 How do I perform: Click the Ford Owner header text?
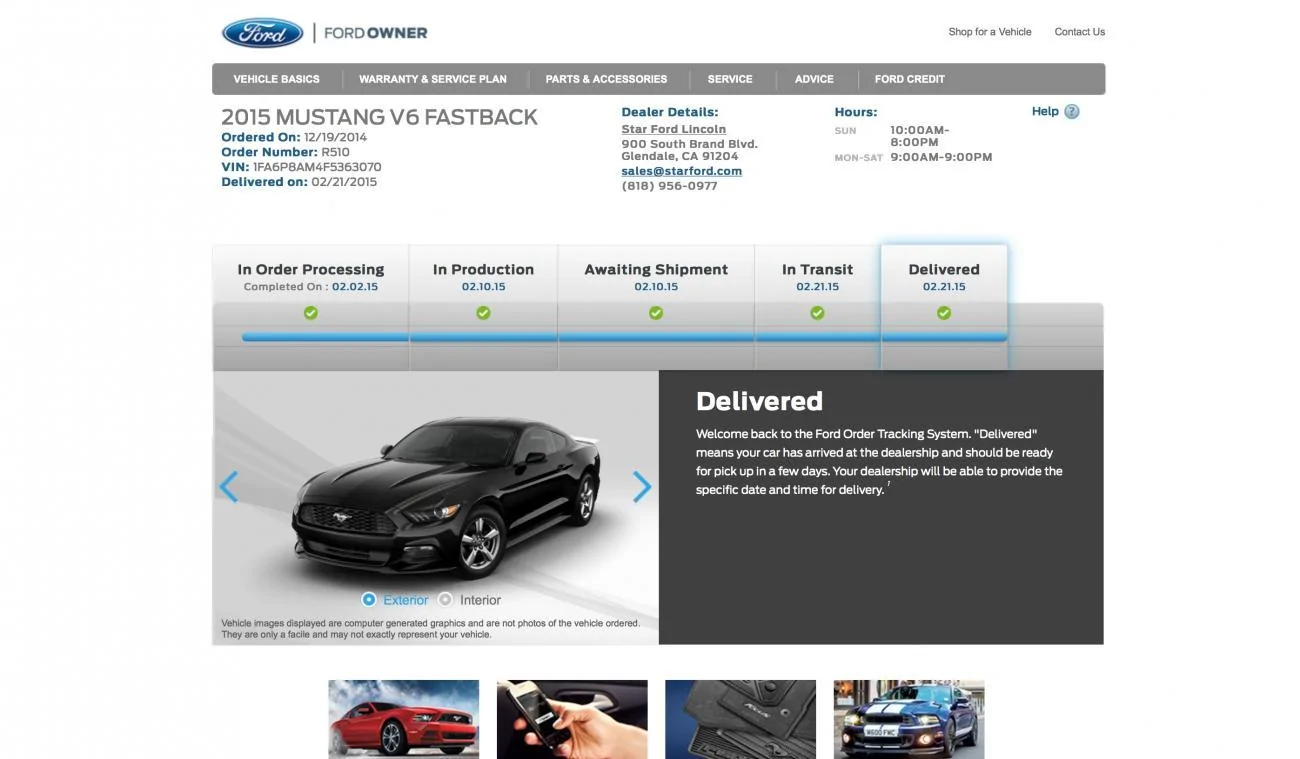(x=375, y=33)
